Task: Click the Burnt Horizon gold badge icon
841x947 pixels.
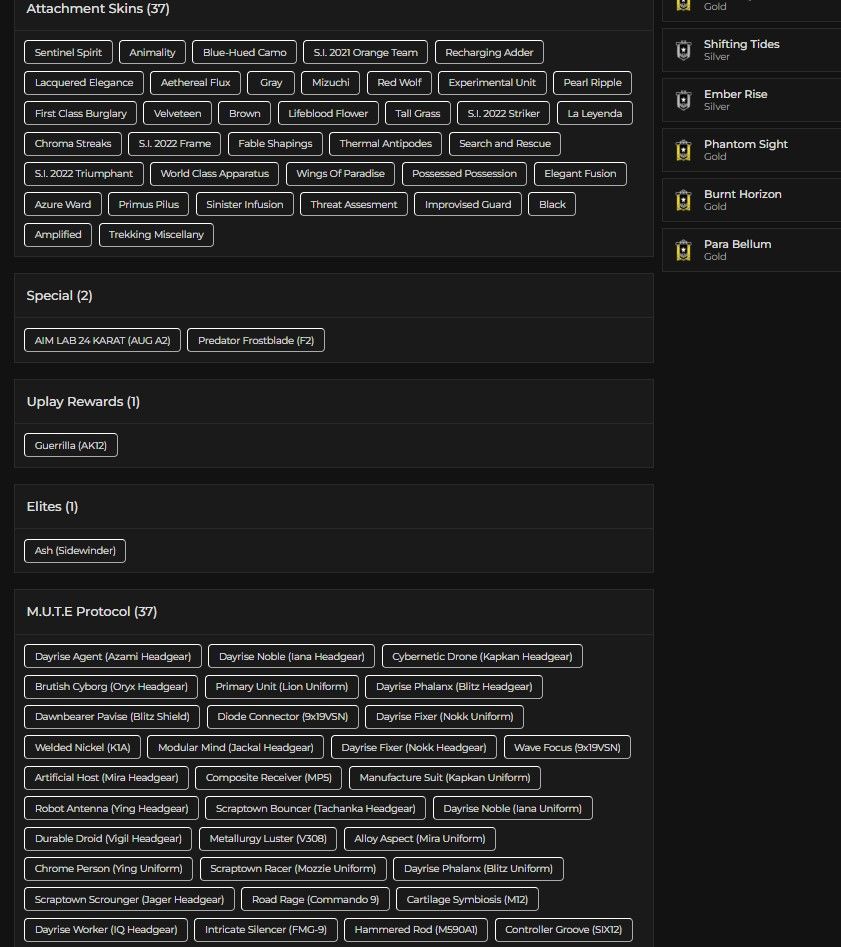Action: pos(683,201)
